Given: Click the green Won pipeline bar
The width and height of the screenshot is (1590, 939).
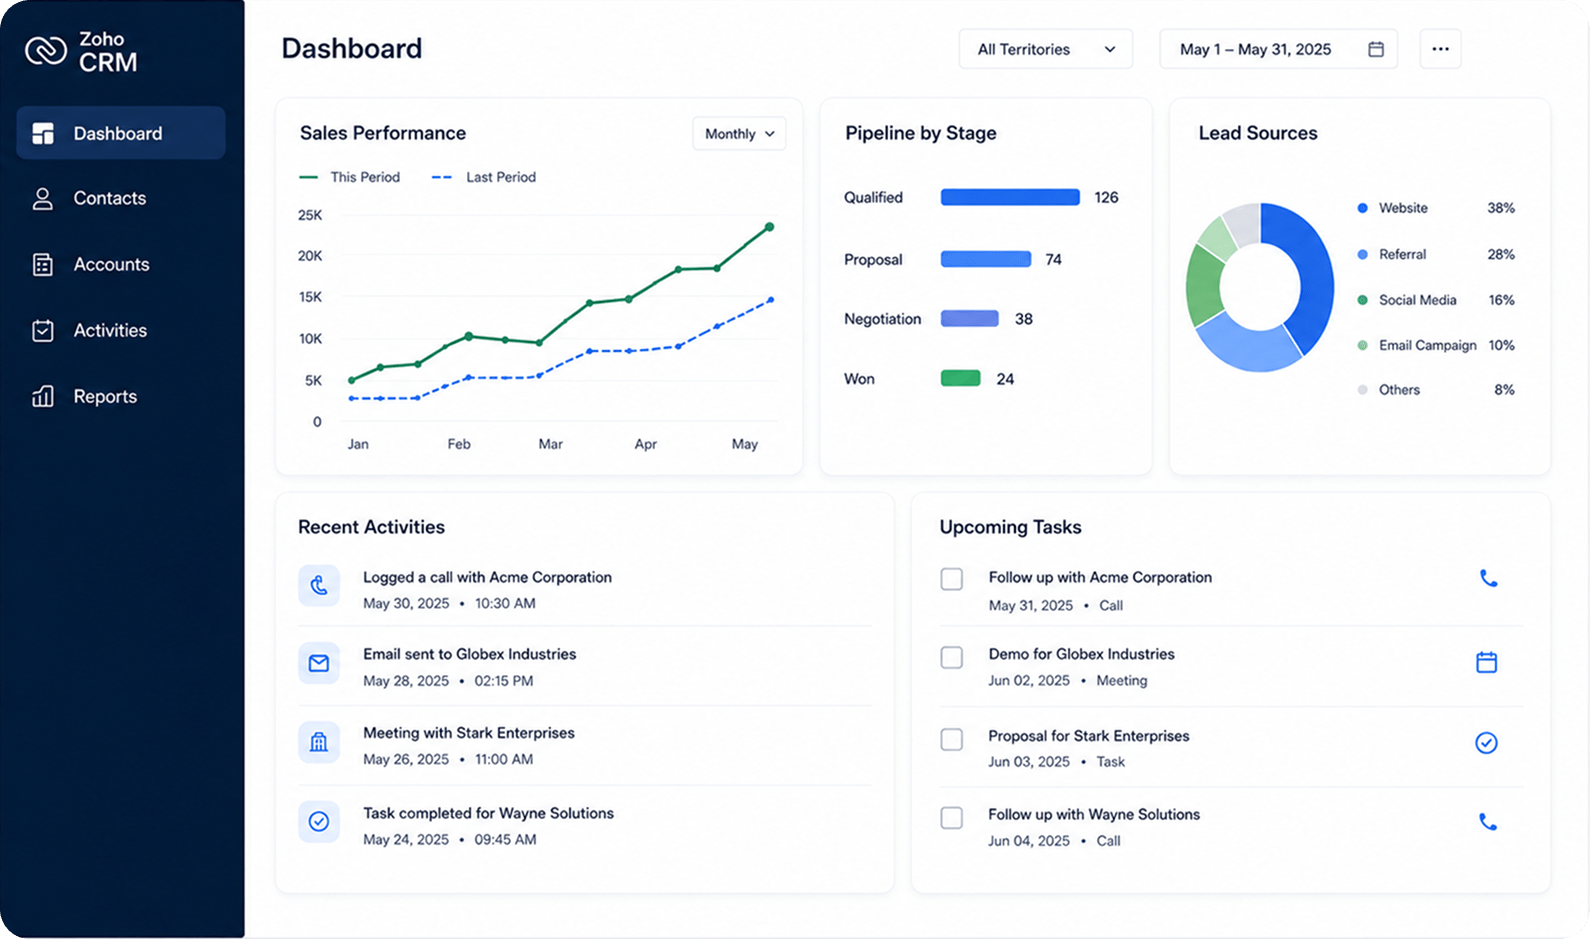Looking at the screenshot, I should (x=961, y=379).
